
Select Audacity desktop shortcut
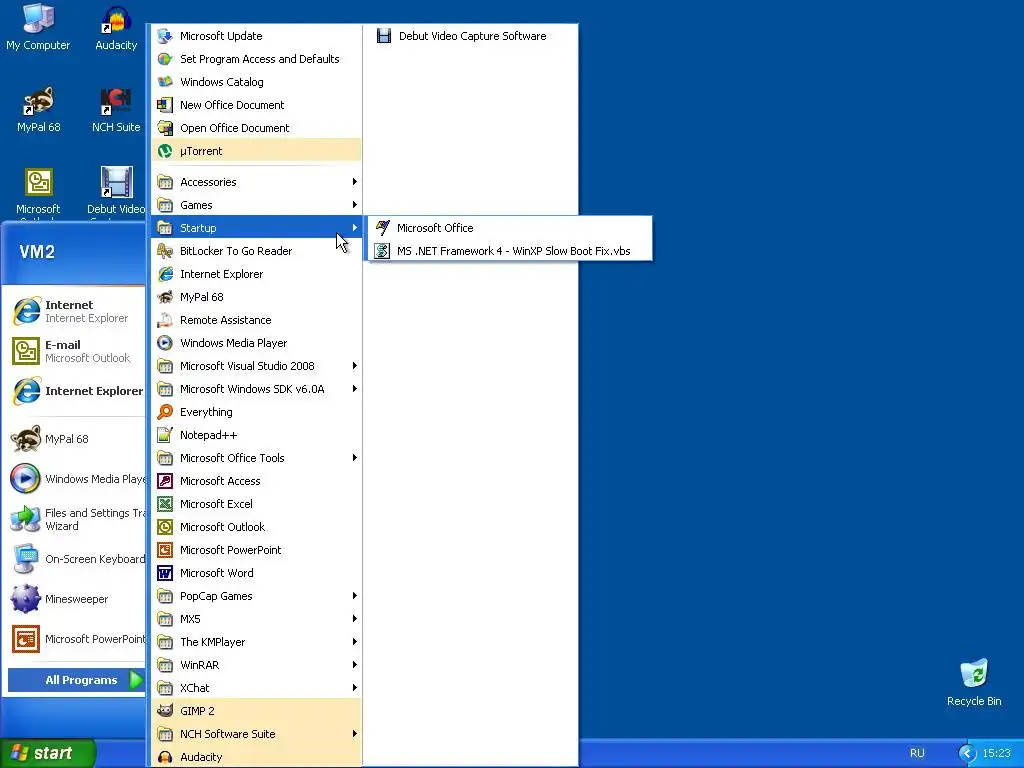pos(116,27)
